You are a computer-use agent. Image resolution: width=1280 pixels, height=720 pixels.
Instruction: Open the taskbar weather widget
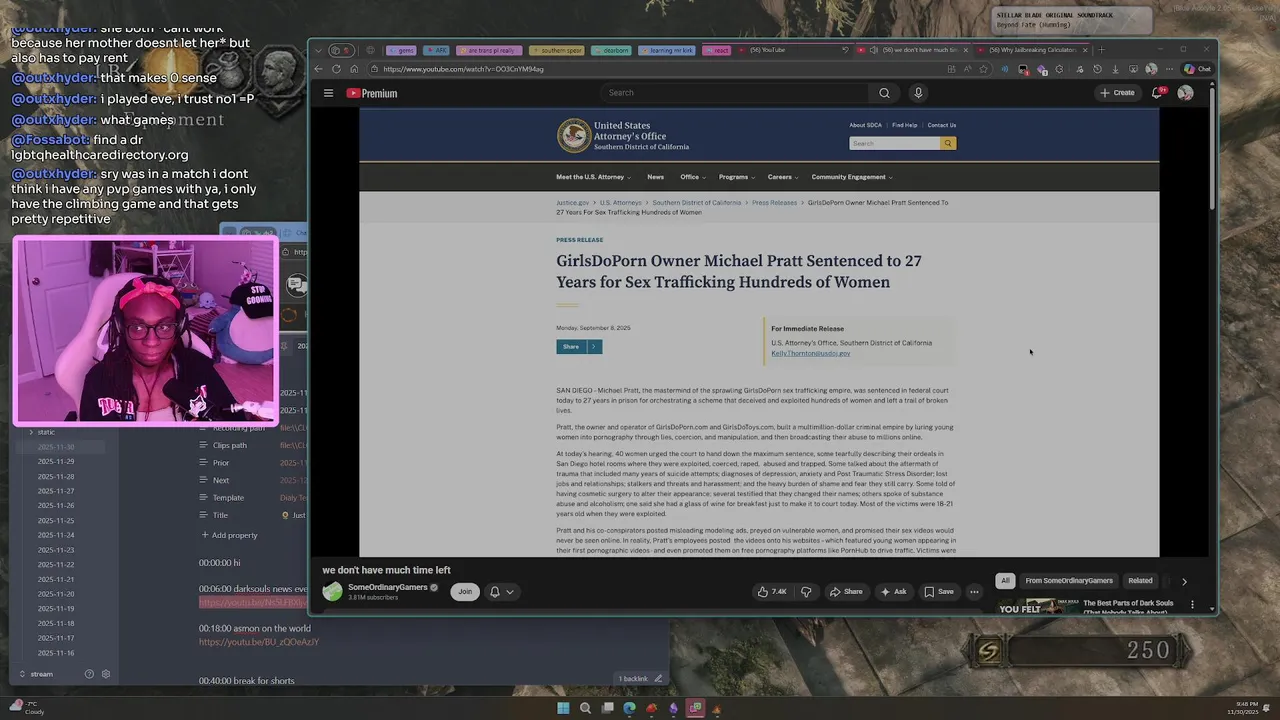[x=25, y=708]
